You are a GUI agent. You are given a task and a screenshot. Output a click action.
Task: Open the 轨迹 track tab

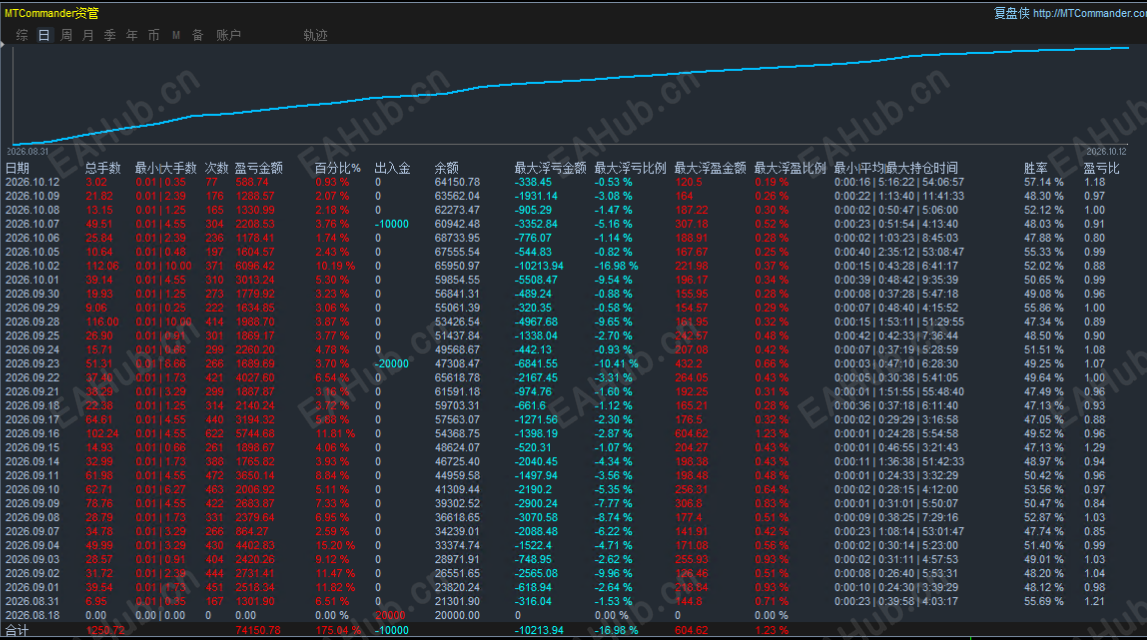coord(315,35)
